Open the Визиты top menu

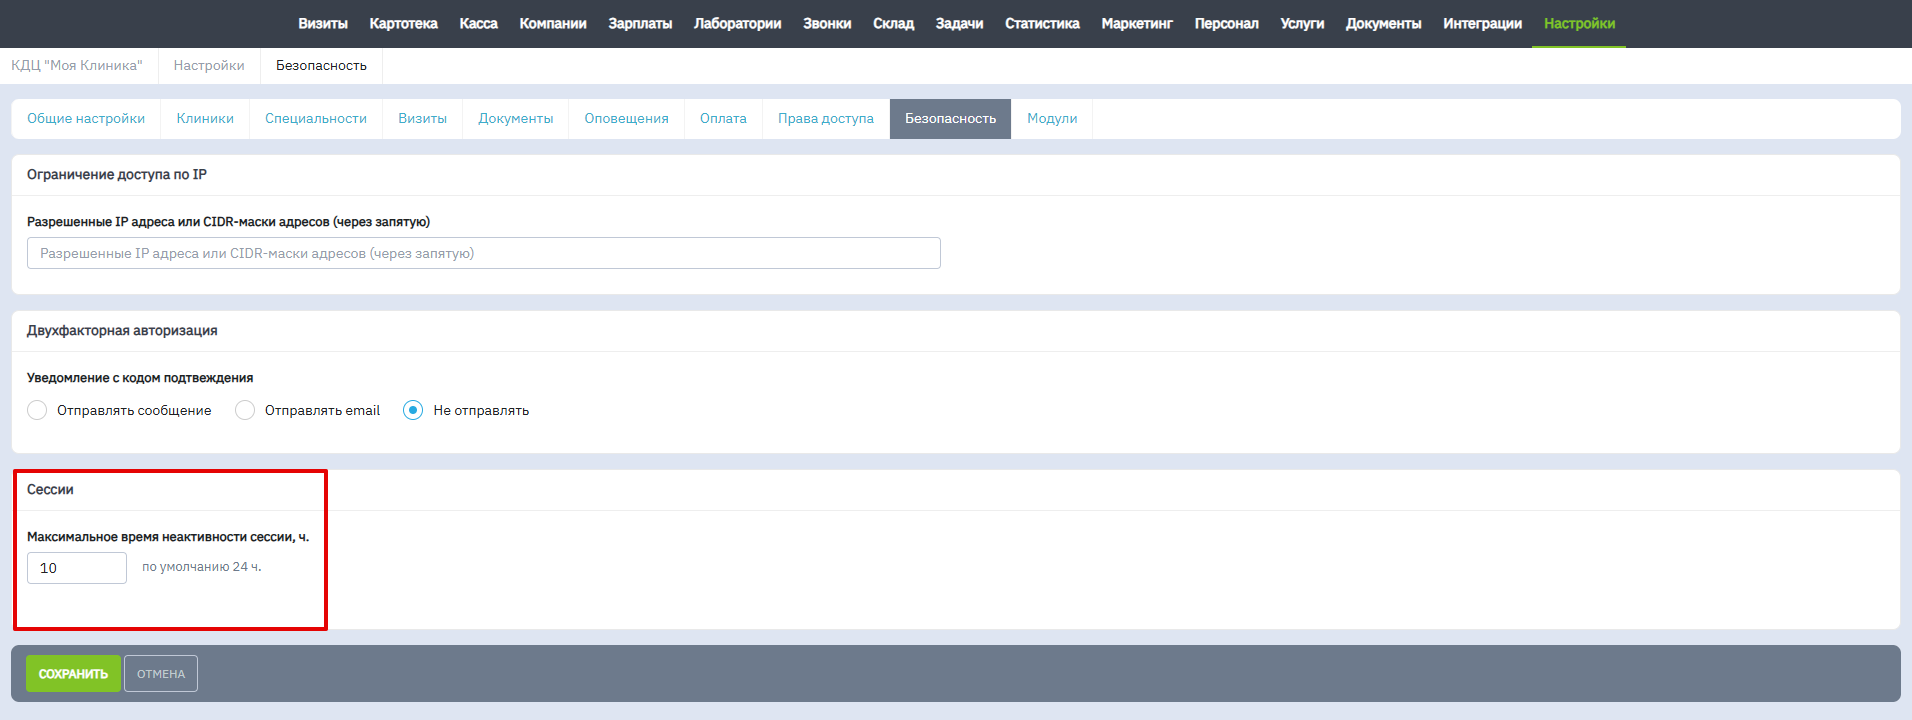click(x=323, y=23)
